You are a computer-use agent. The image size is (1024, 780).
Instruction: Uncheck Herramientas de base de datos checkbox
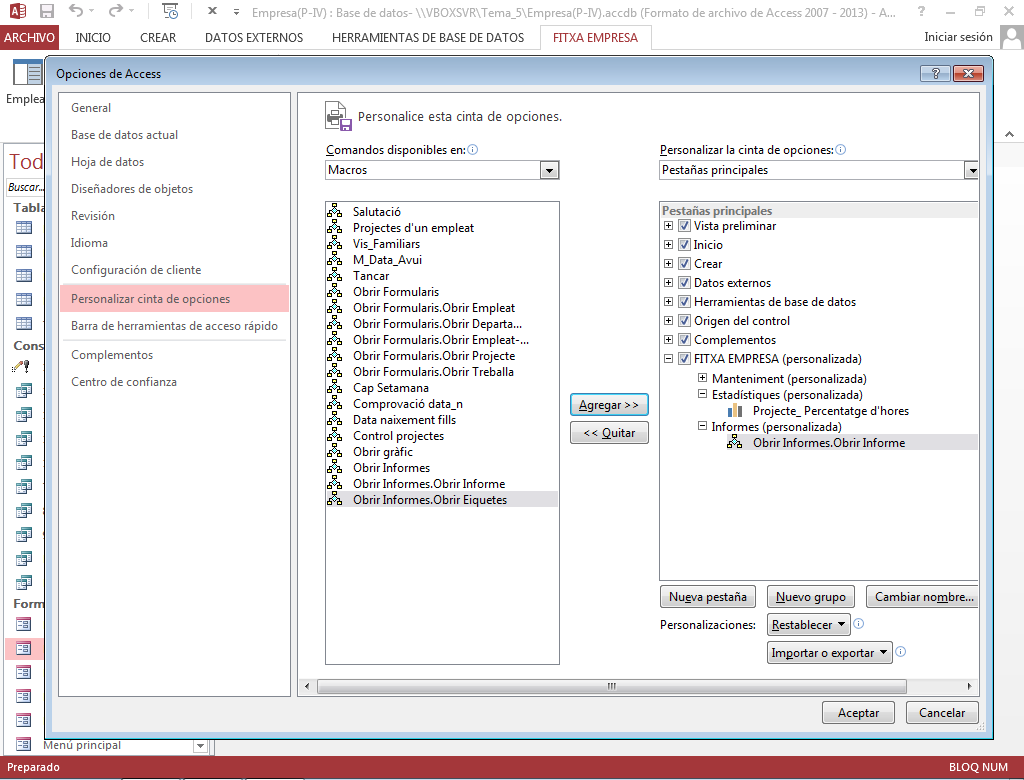[684, 302]
